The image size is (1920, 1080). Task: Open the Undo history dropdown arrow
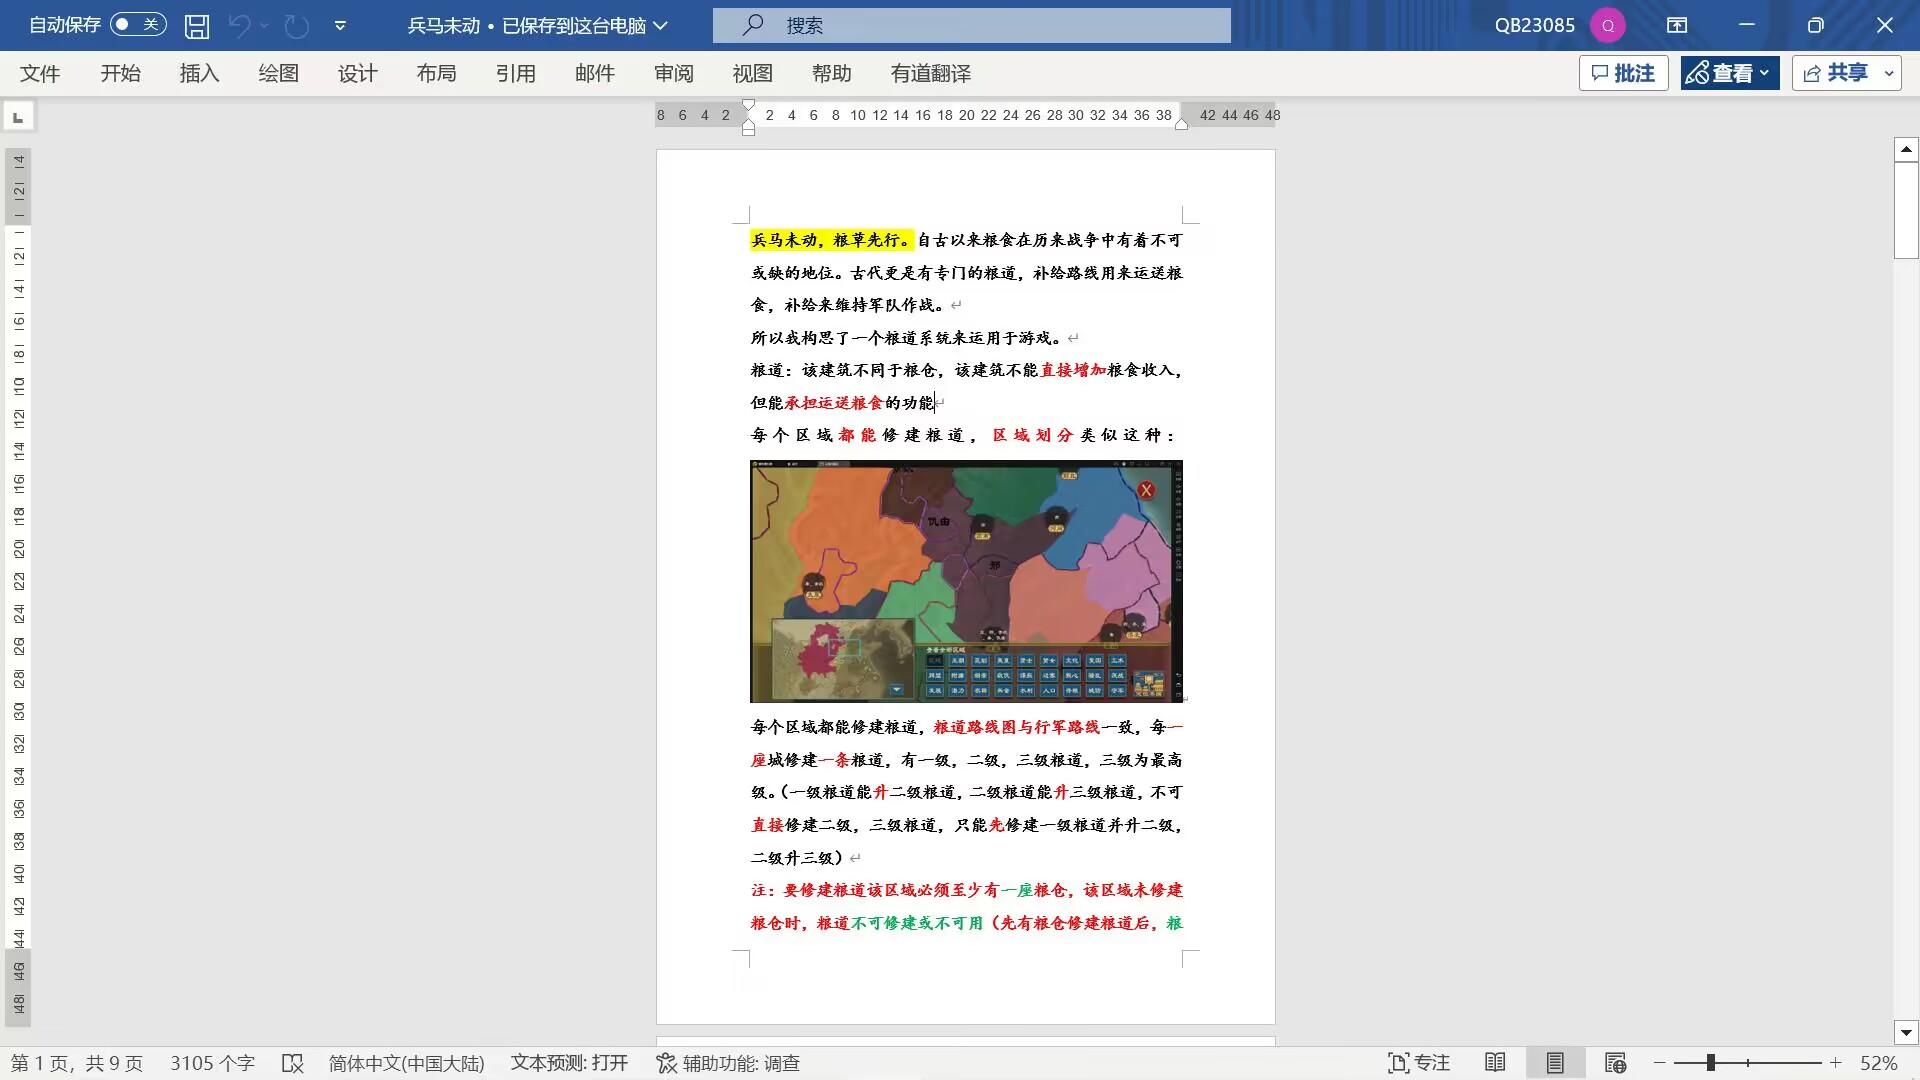tap(265, 26)
